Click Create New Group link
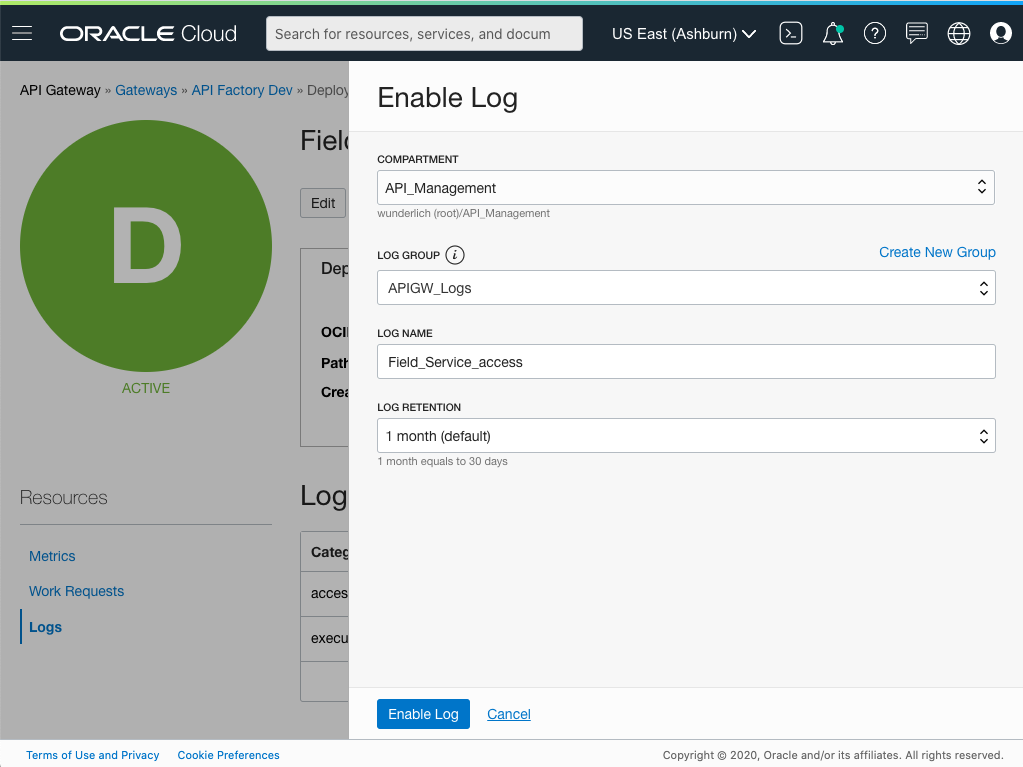This screenshot has height=767, width=1023. pos(937,252)
